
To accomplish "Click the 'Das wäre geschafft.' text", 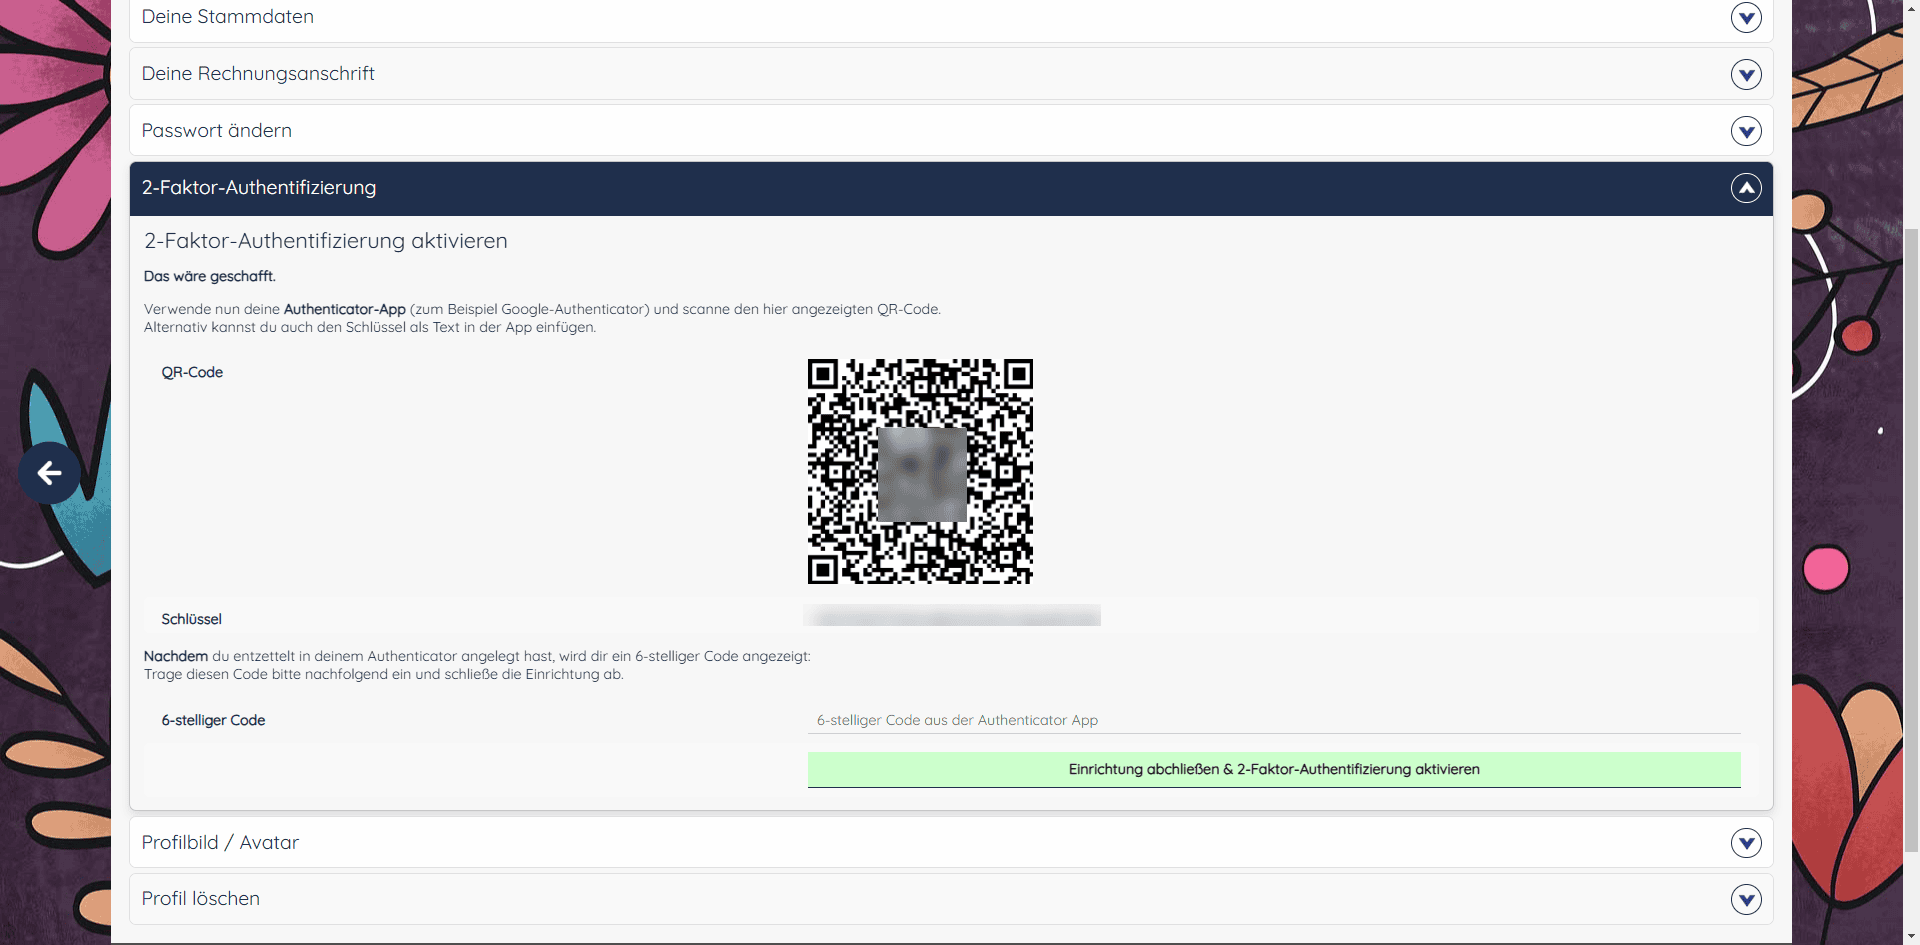I will pos(210,276).
